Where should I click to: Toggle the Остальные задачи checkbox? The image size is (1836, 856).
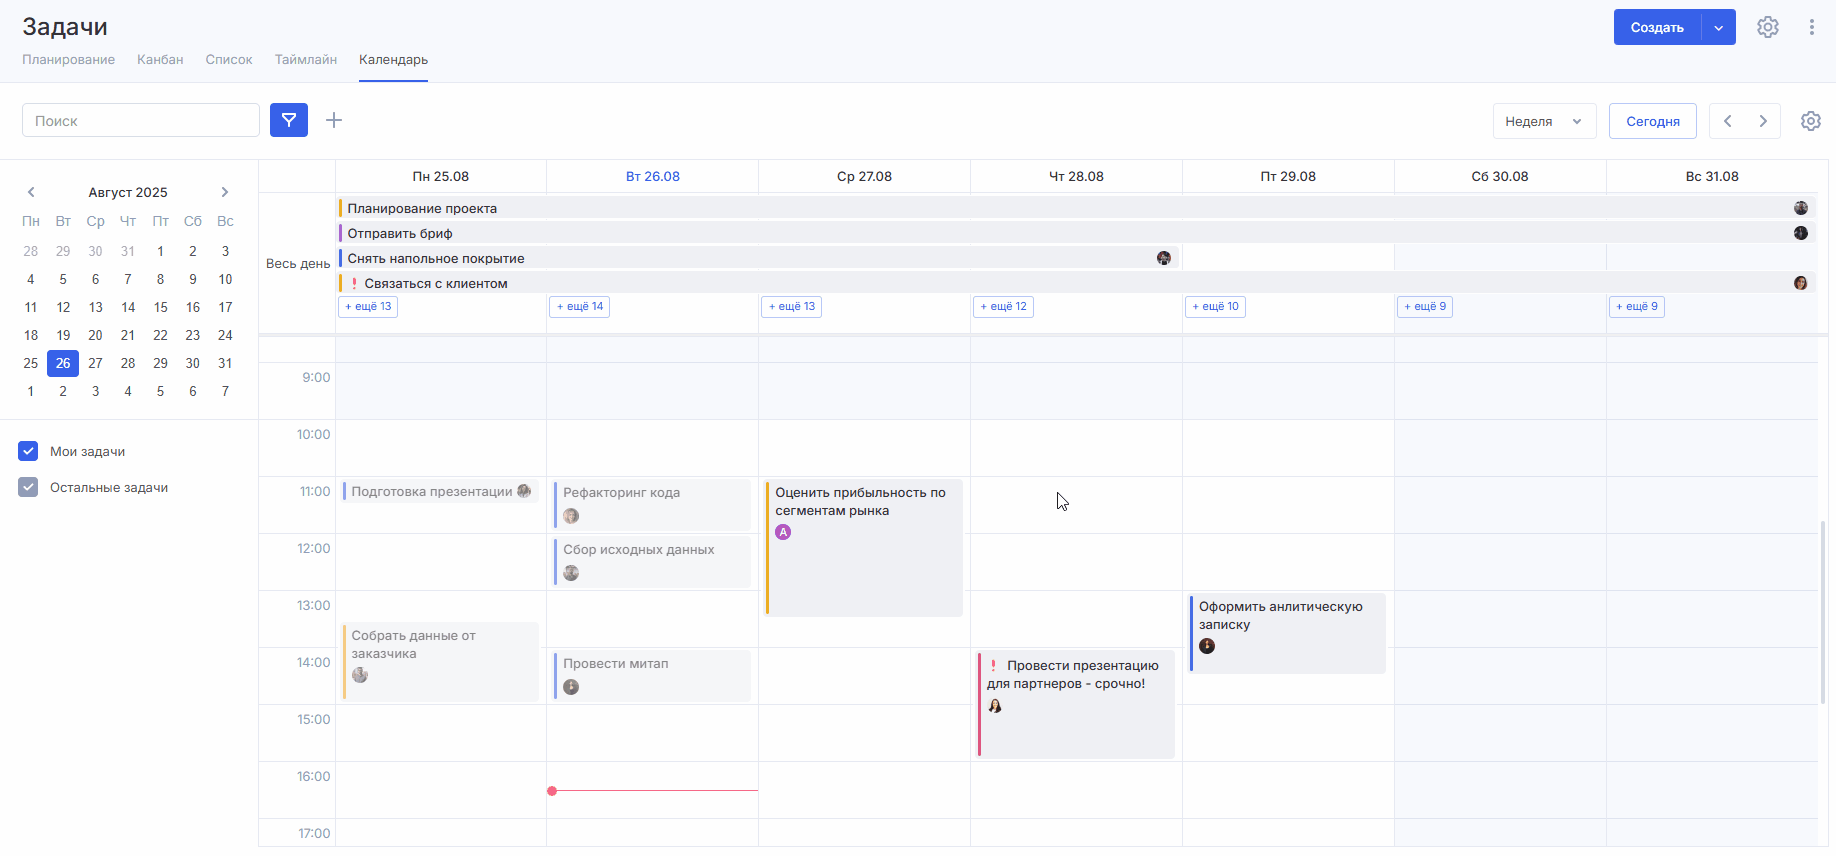pos(28,487)
